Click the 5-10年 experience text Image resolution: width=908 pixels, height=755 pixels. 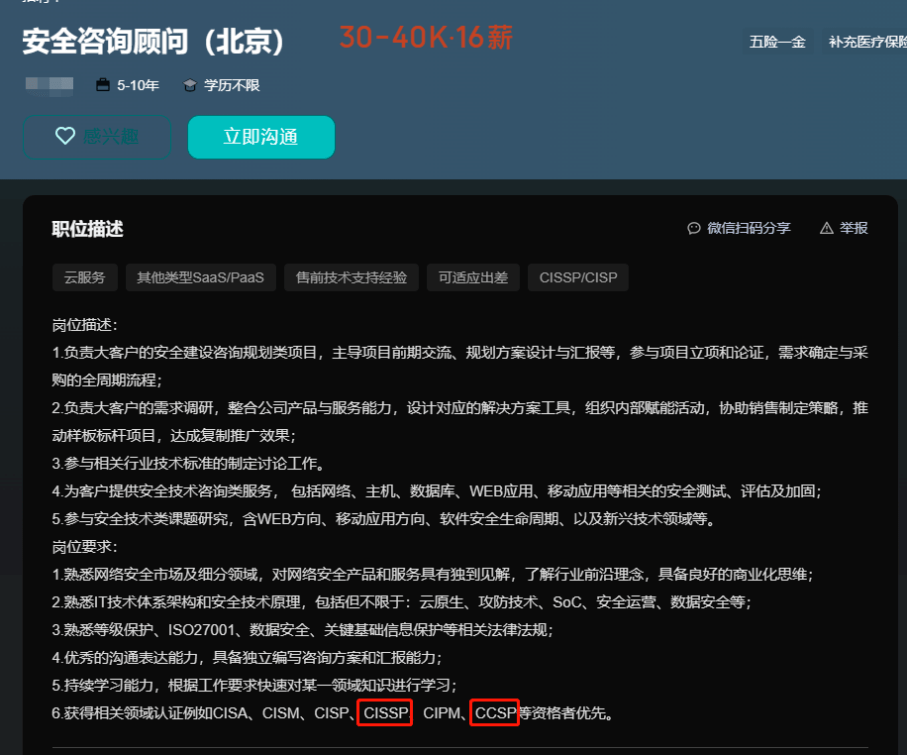click(x=138, y=85)
